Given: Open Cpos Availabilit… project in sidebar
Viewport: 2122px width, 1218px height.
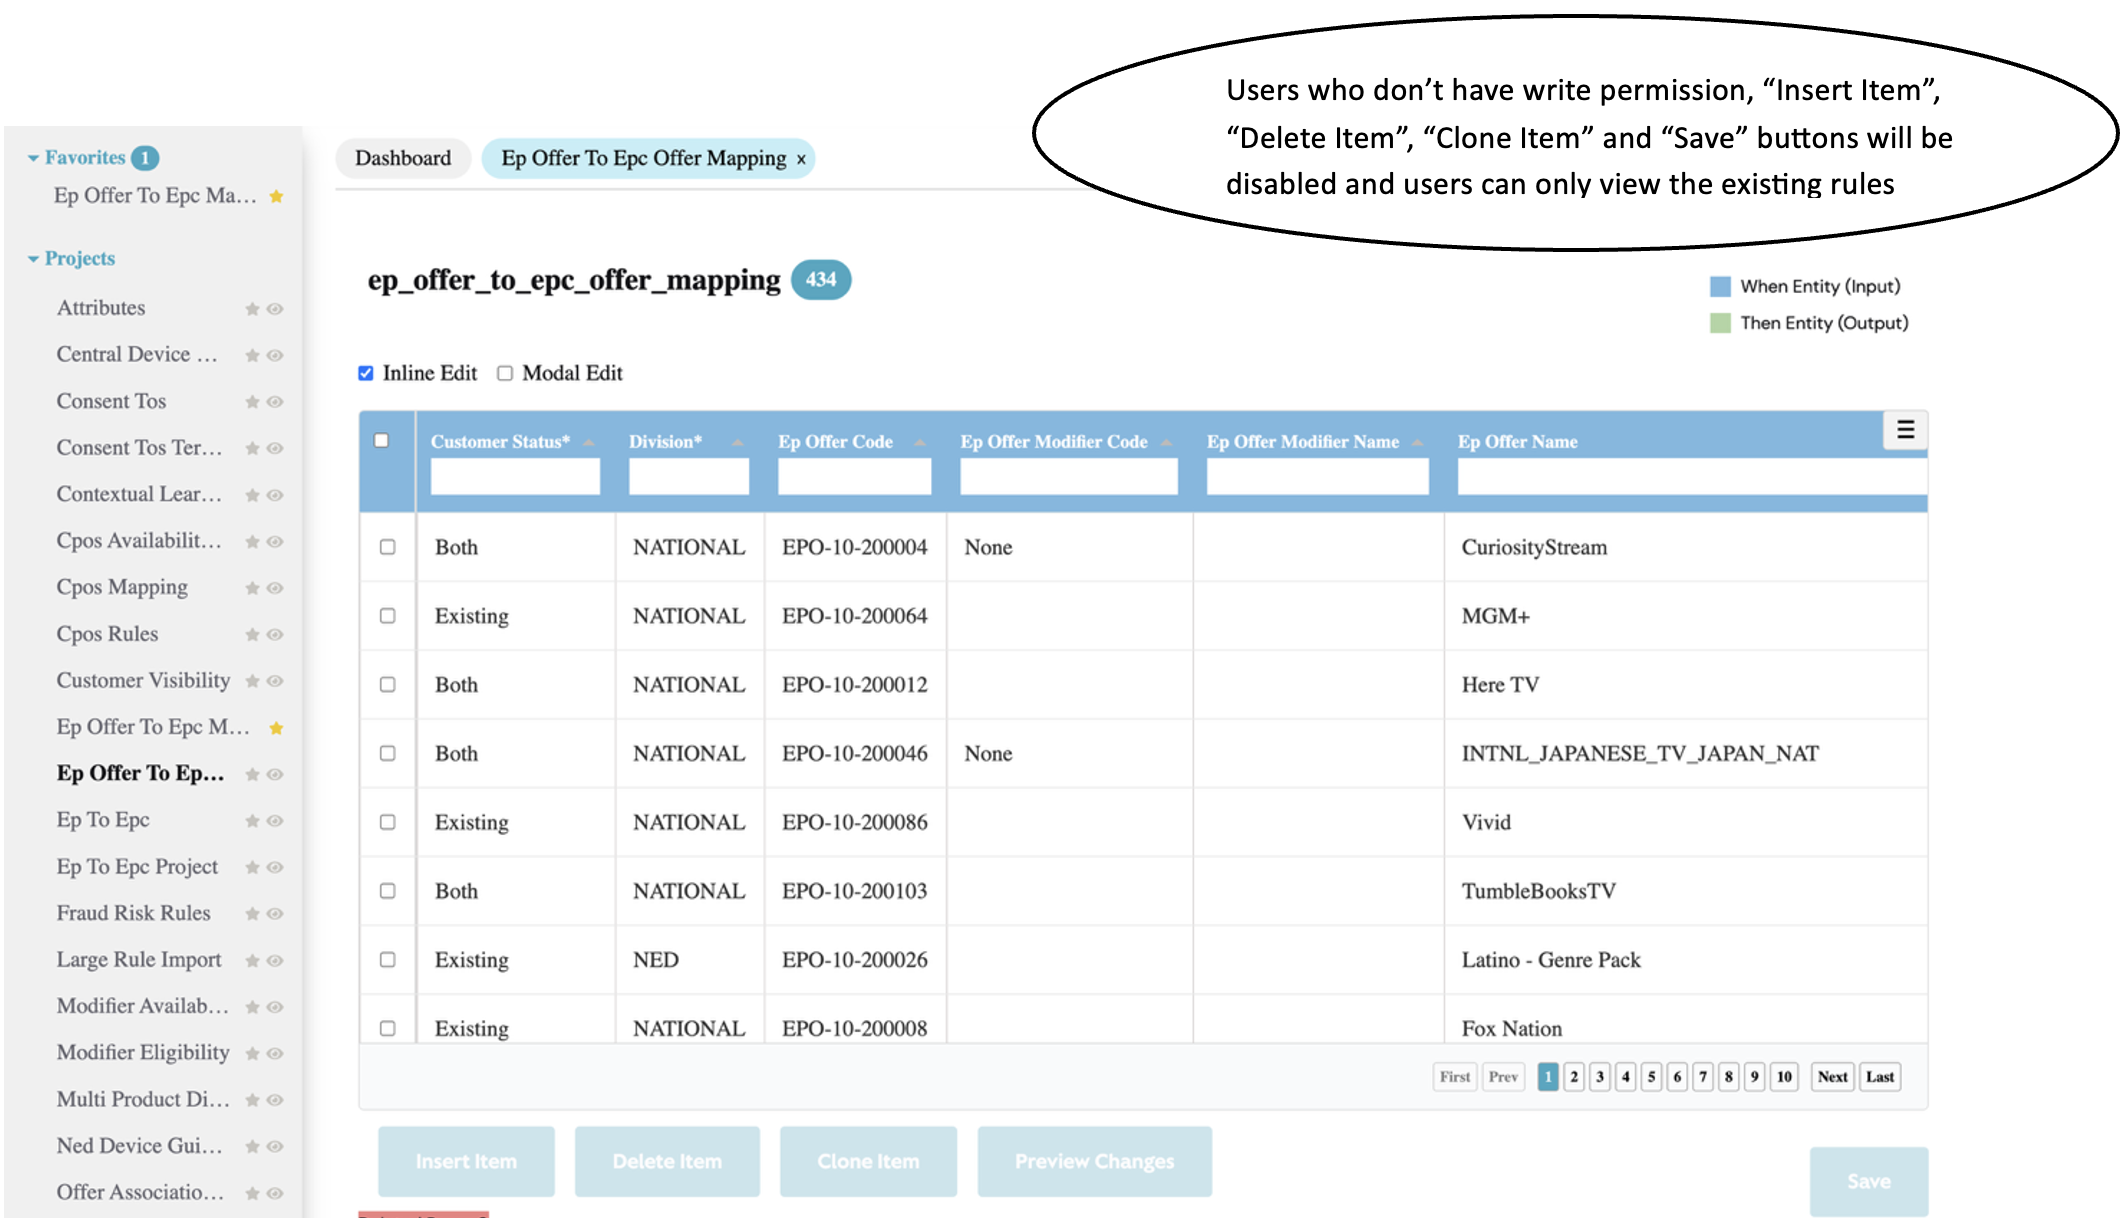Looking at the screenshot, I should tap(139, 541).
